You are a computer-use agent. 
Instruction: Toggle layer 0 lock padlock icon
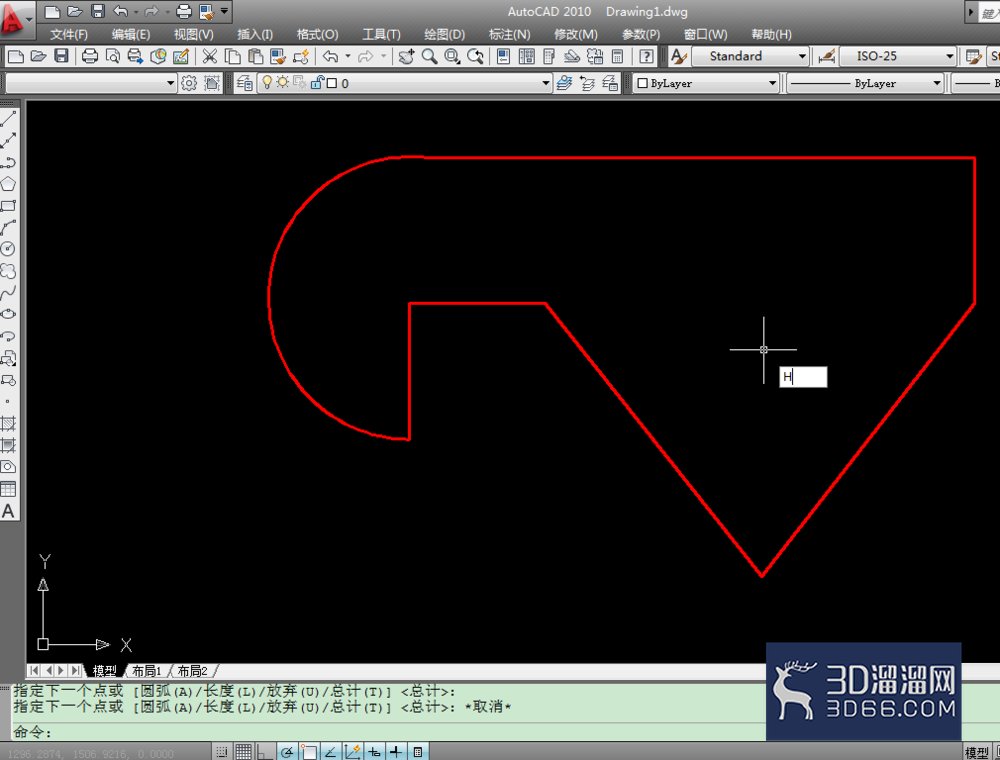316,82
